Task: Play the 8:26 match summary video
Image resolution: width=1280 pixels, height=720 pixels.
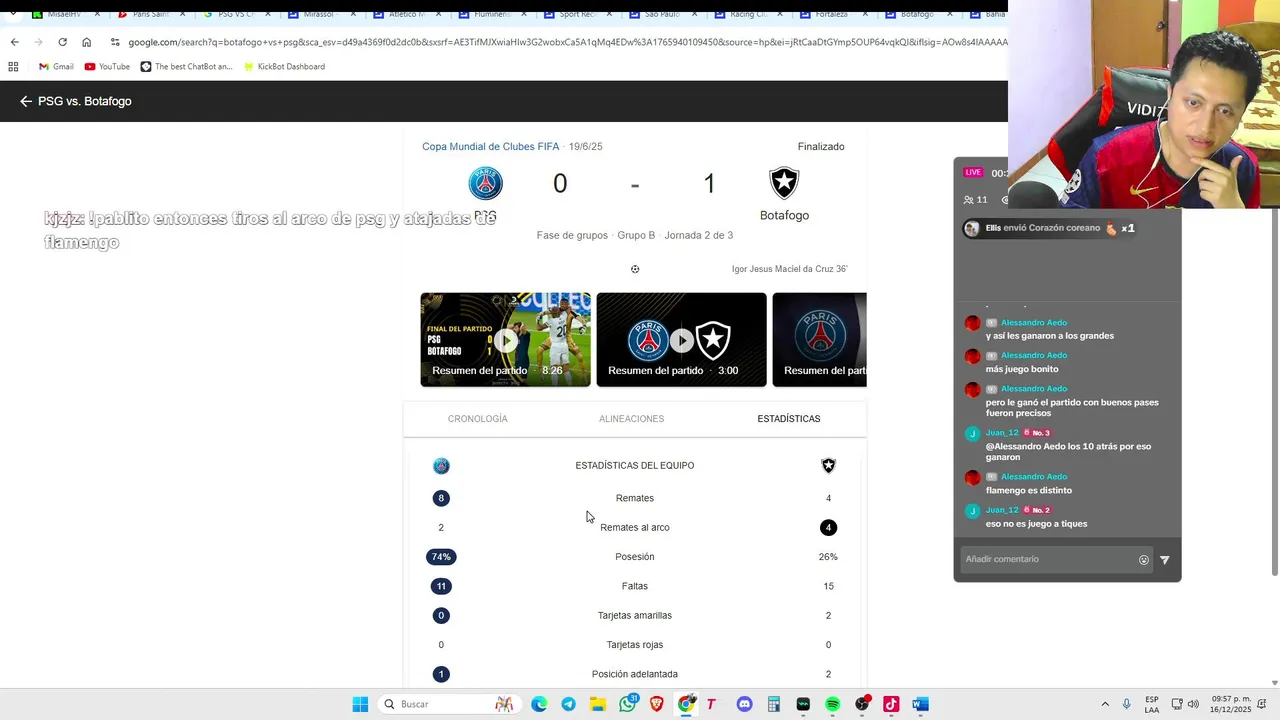Action: 505,340
